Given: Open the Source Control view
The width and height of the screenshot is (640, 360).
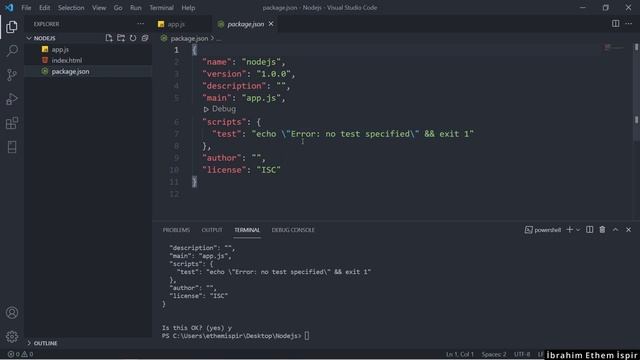Looking at the screenshot, I should (12, 75).
